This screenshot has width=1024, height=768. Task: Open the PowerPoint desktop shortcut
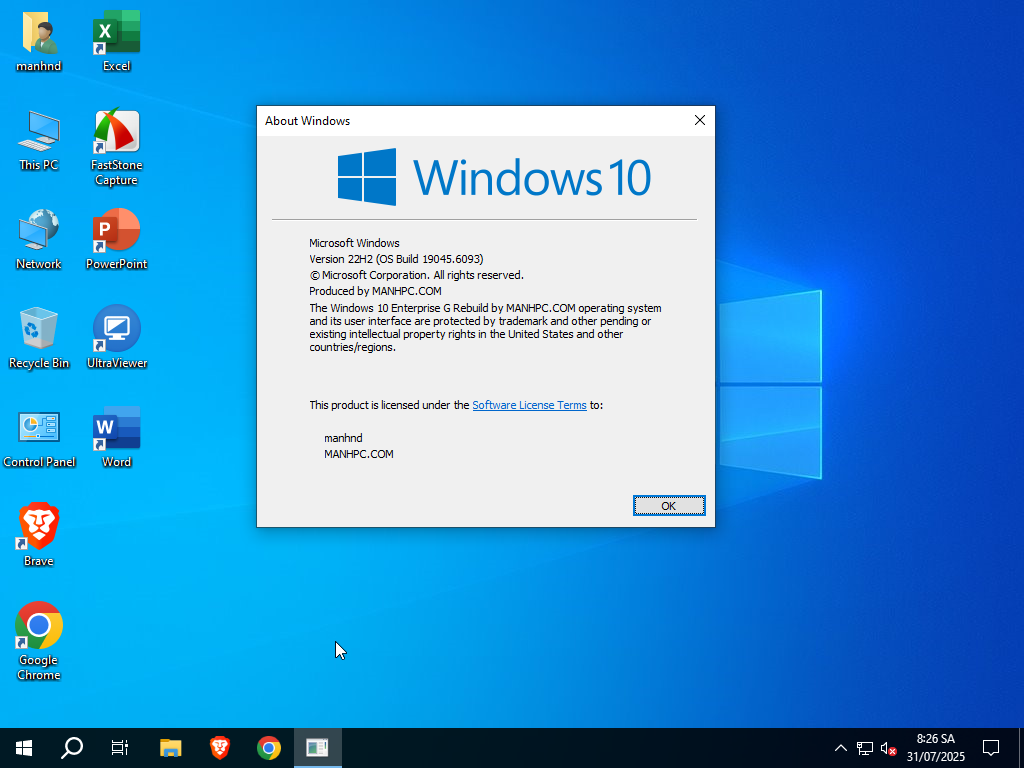click(116, 232)
